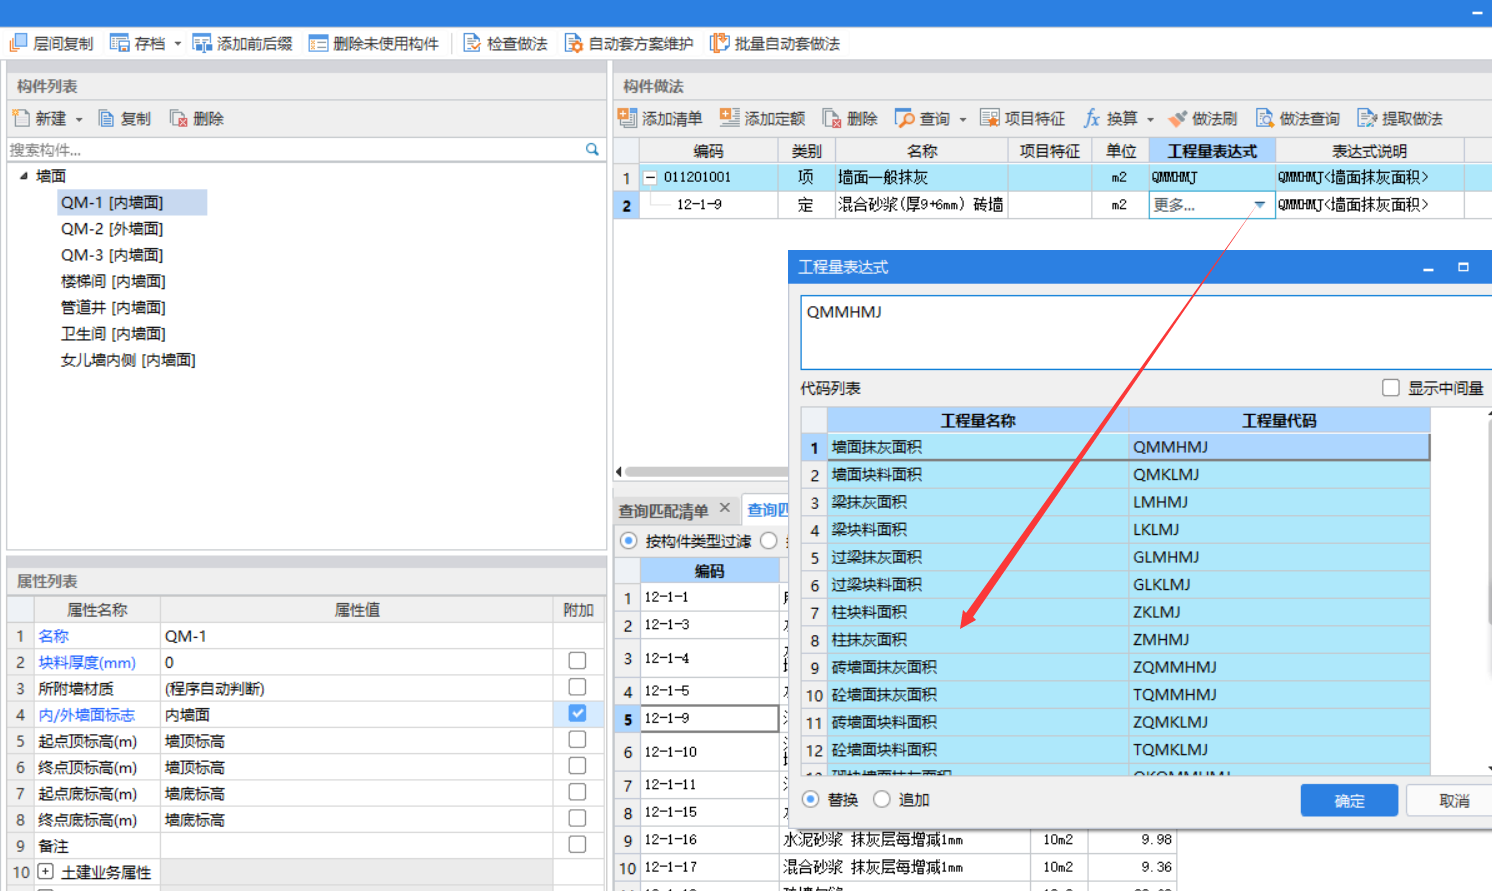Switch to the 查询匹配清单 tab
This screenshot has height=891, width=1492.
coord(663,511)
